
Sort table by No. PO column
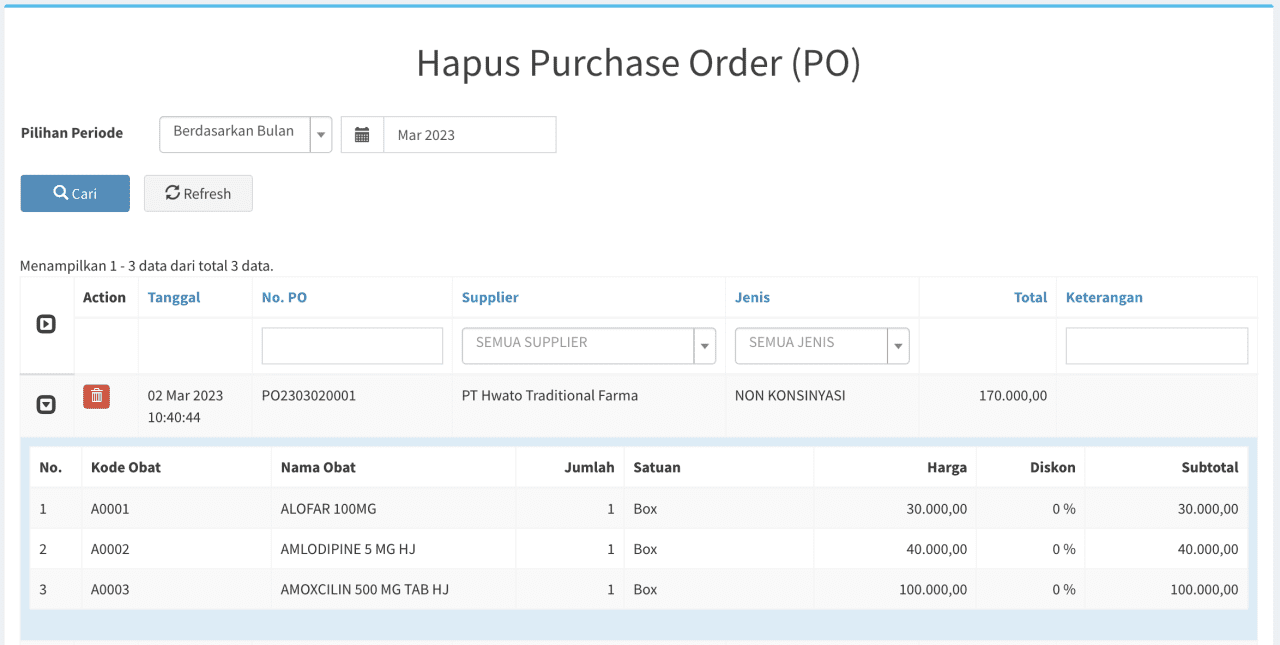click(284, 297)
